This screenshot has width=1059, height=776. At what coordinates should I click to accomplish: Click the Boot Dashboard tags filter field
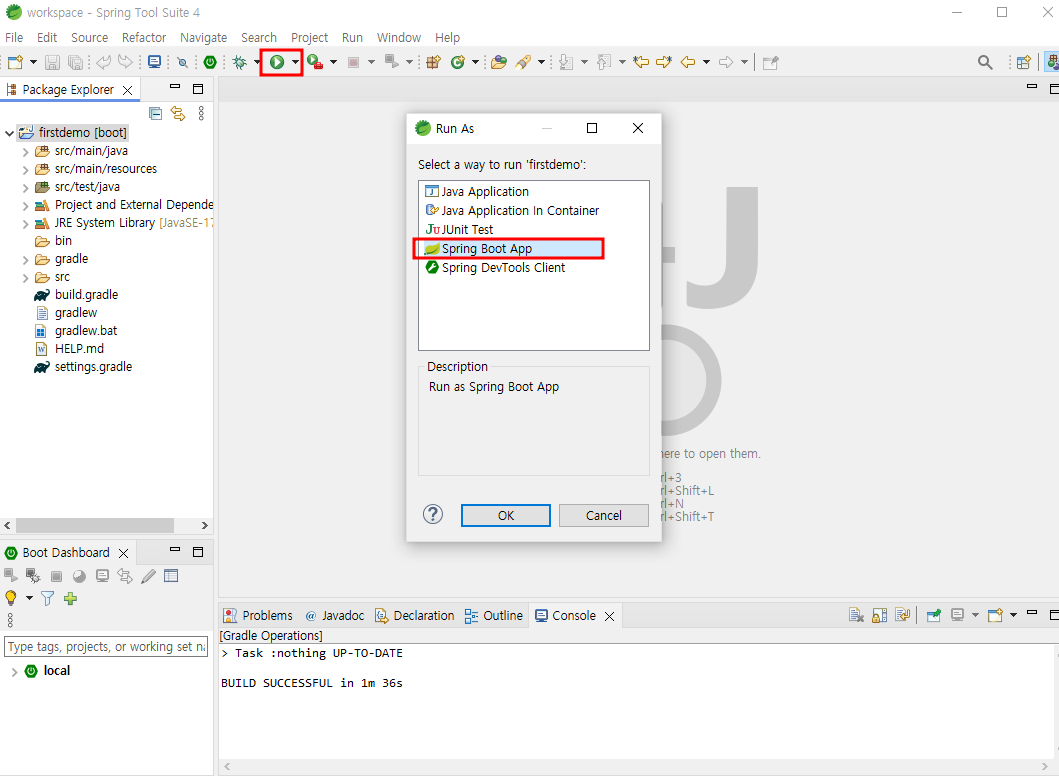point(106,646)
